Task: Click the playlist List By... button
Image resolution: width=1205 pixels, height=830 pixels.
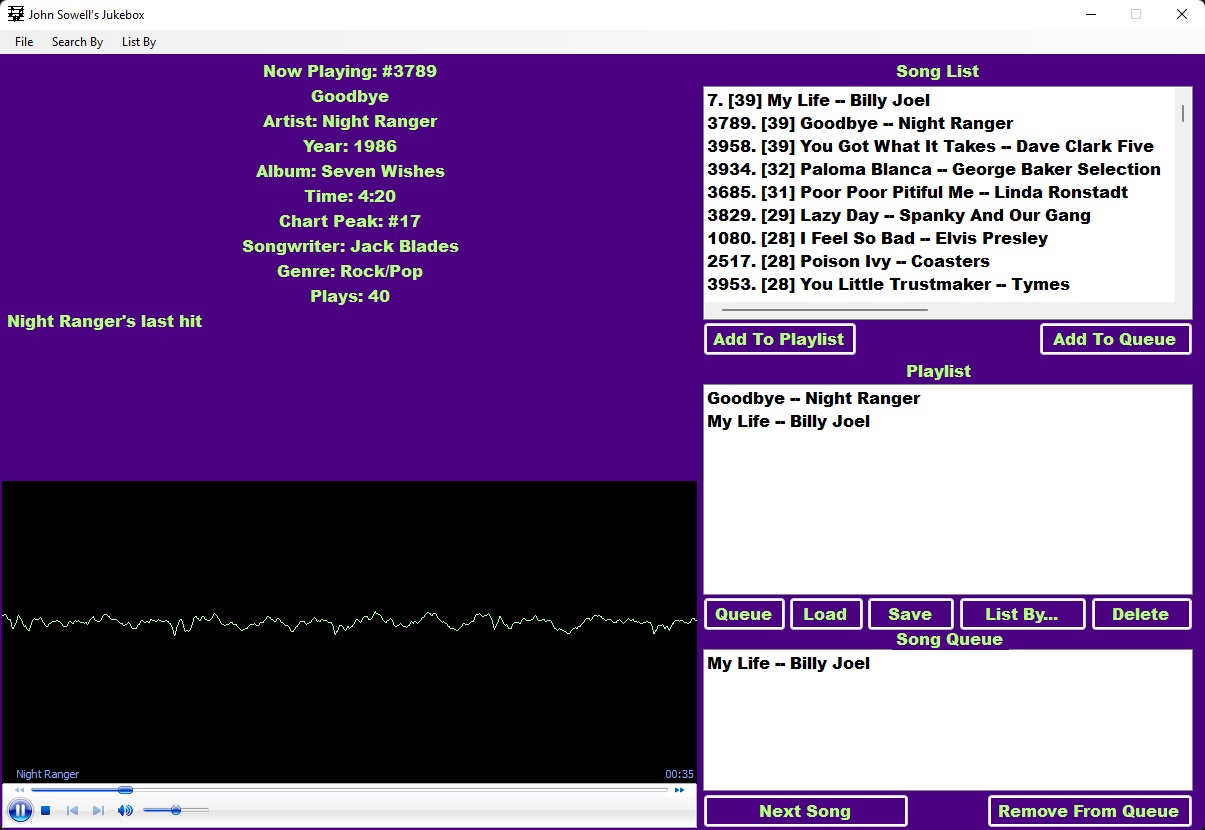Action: coord(1021,614)
